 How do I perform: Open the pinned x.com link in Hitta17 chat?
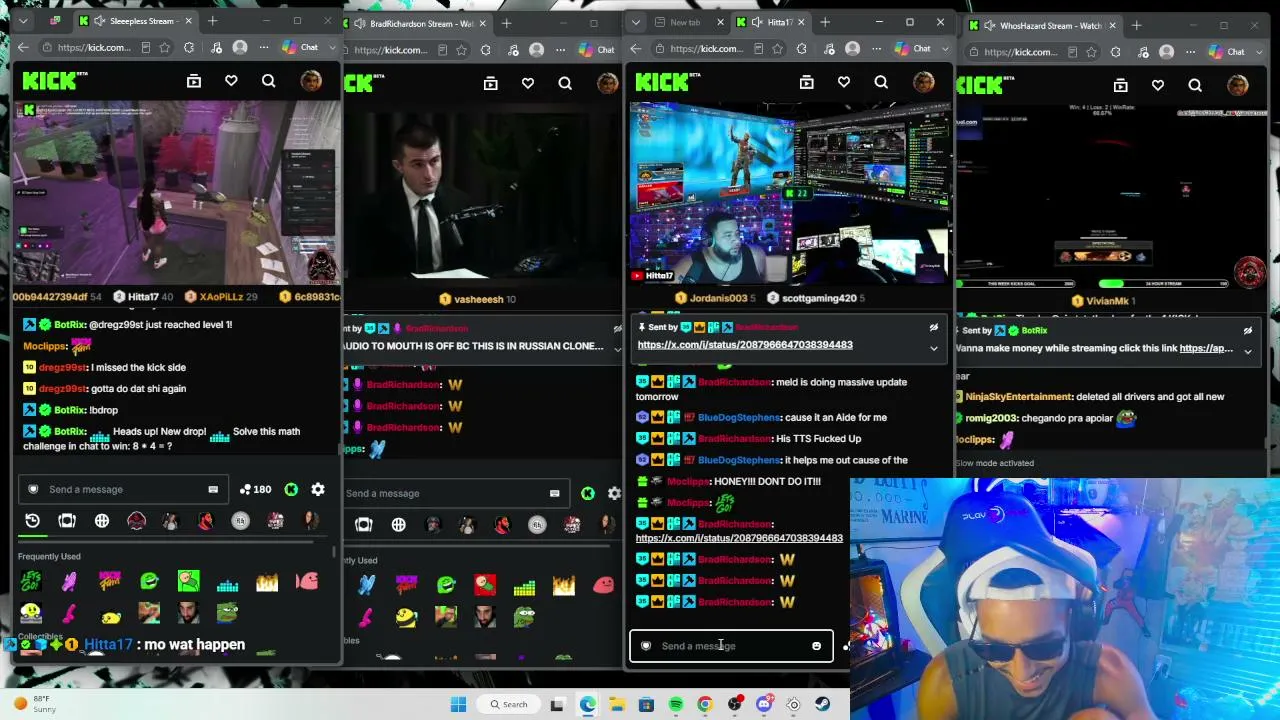(745, 345)
